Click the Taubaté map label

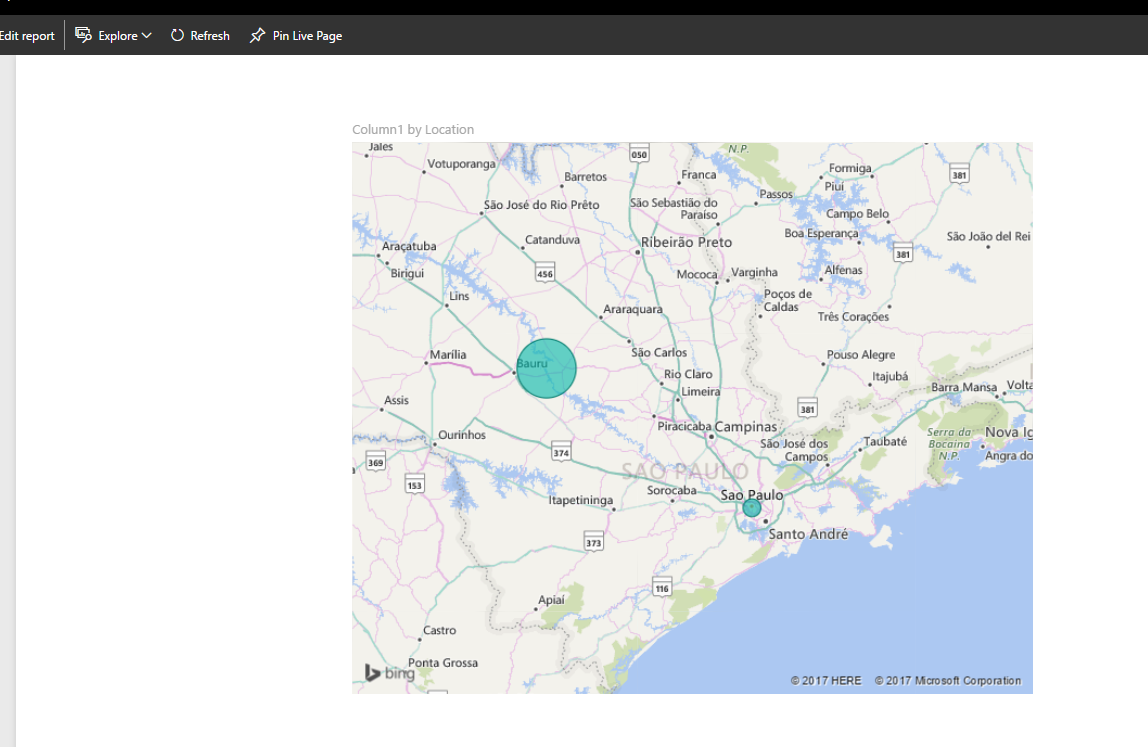[885, 442]
